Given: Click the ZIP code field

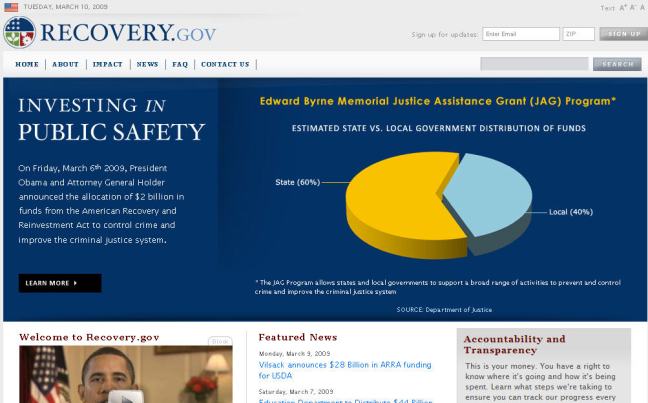Looking at the screenshot, I should pos(579,34).
